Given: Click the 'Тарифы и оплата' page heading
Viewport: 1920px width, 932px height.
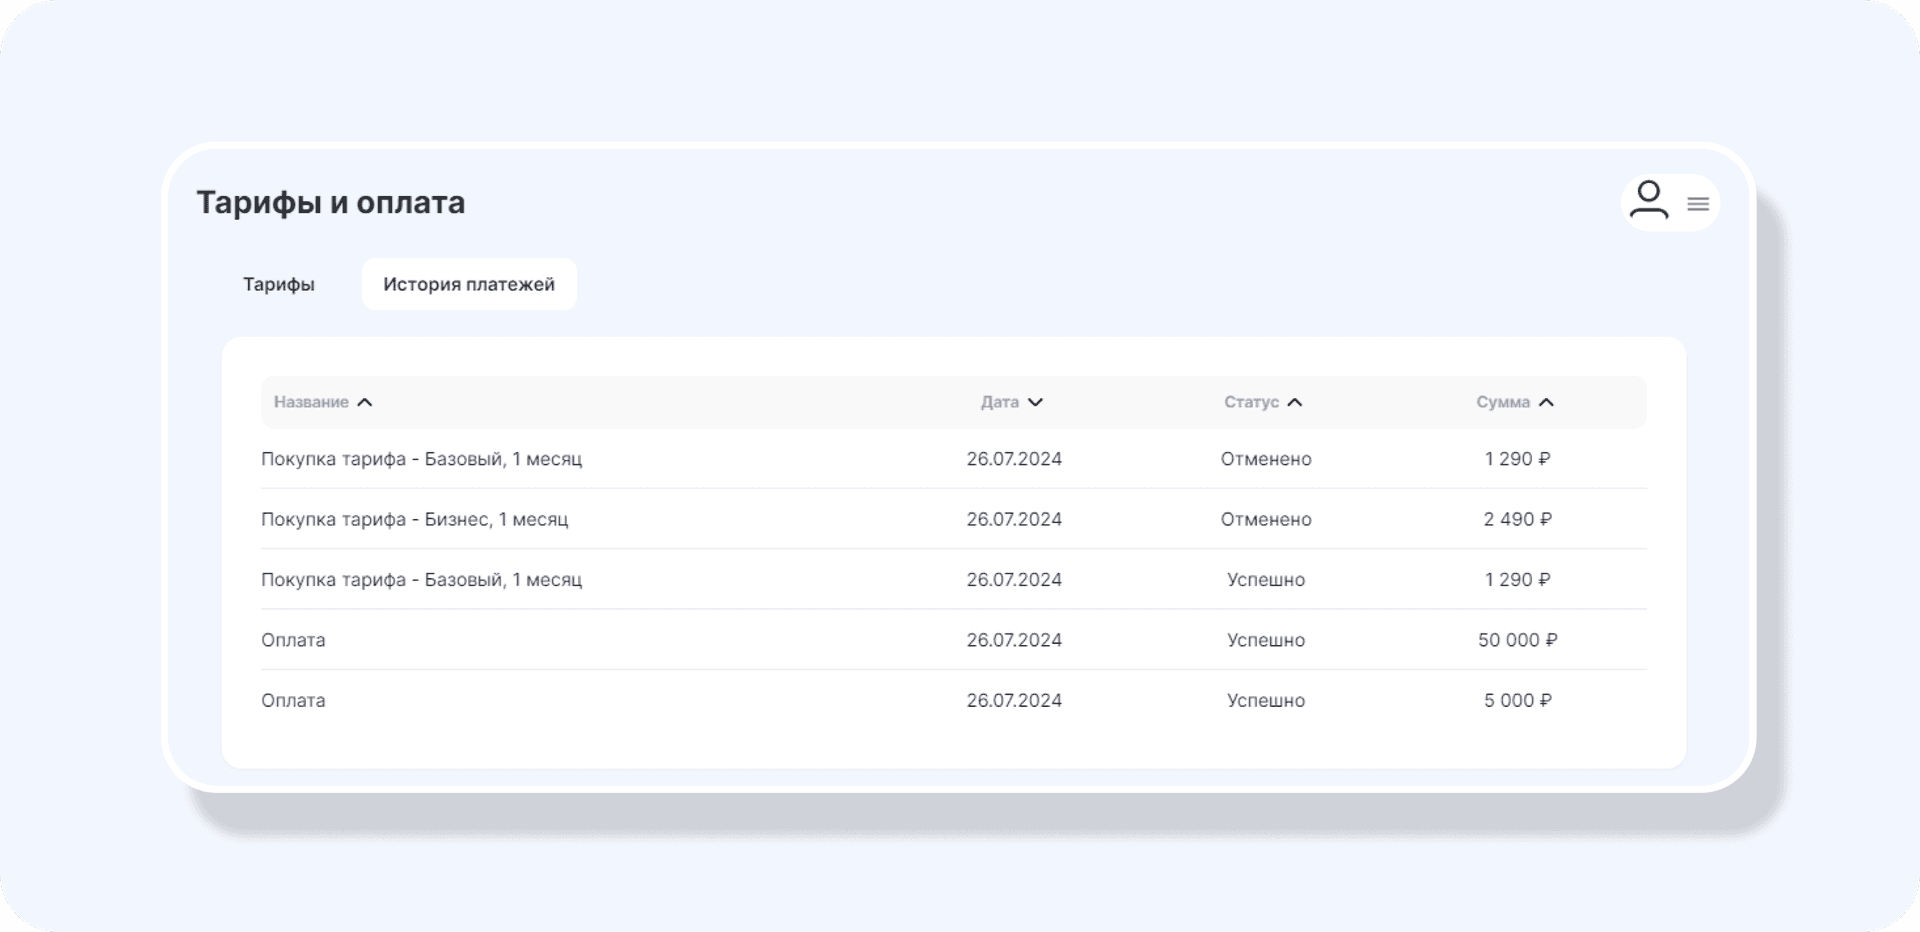Looking at the screenshot, I should pyautogui.click(x=331, y=202).
